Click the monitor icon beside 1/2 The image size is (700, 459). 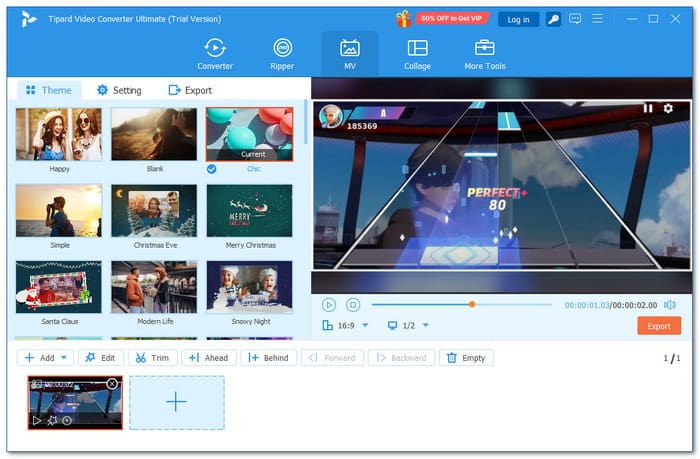point(392,325)
